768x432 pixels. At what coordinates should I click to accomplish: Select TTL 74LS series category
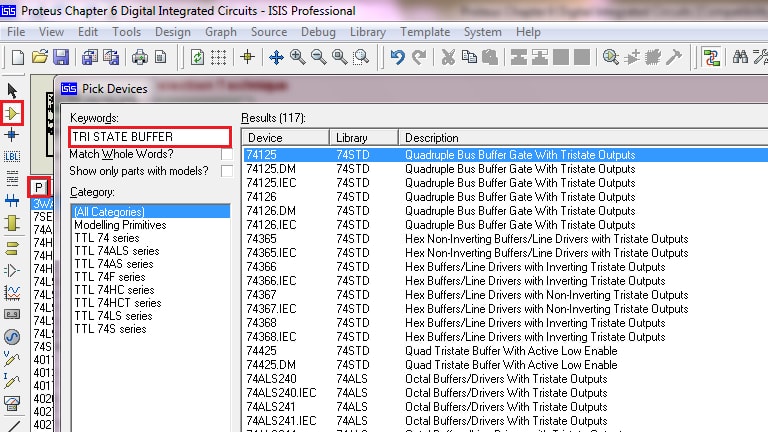click(x=112, y=316)
